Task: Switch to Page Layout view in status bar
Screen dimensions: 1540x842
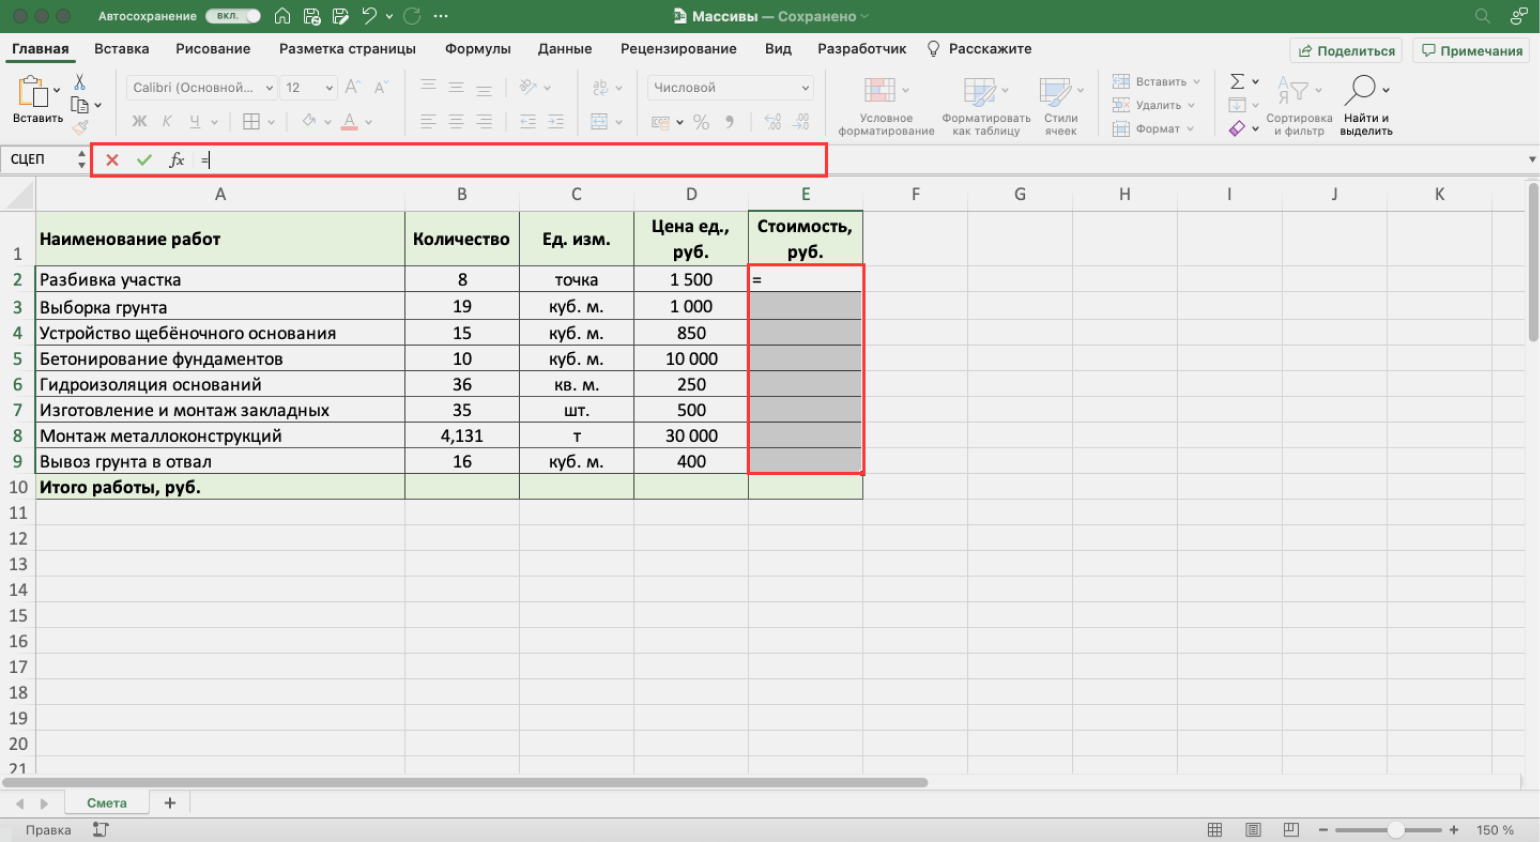Action: [1253, 830]
